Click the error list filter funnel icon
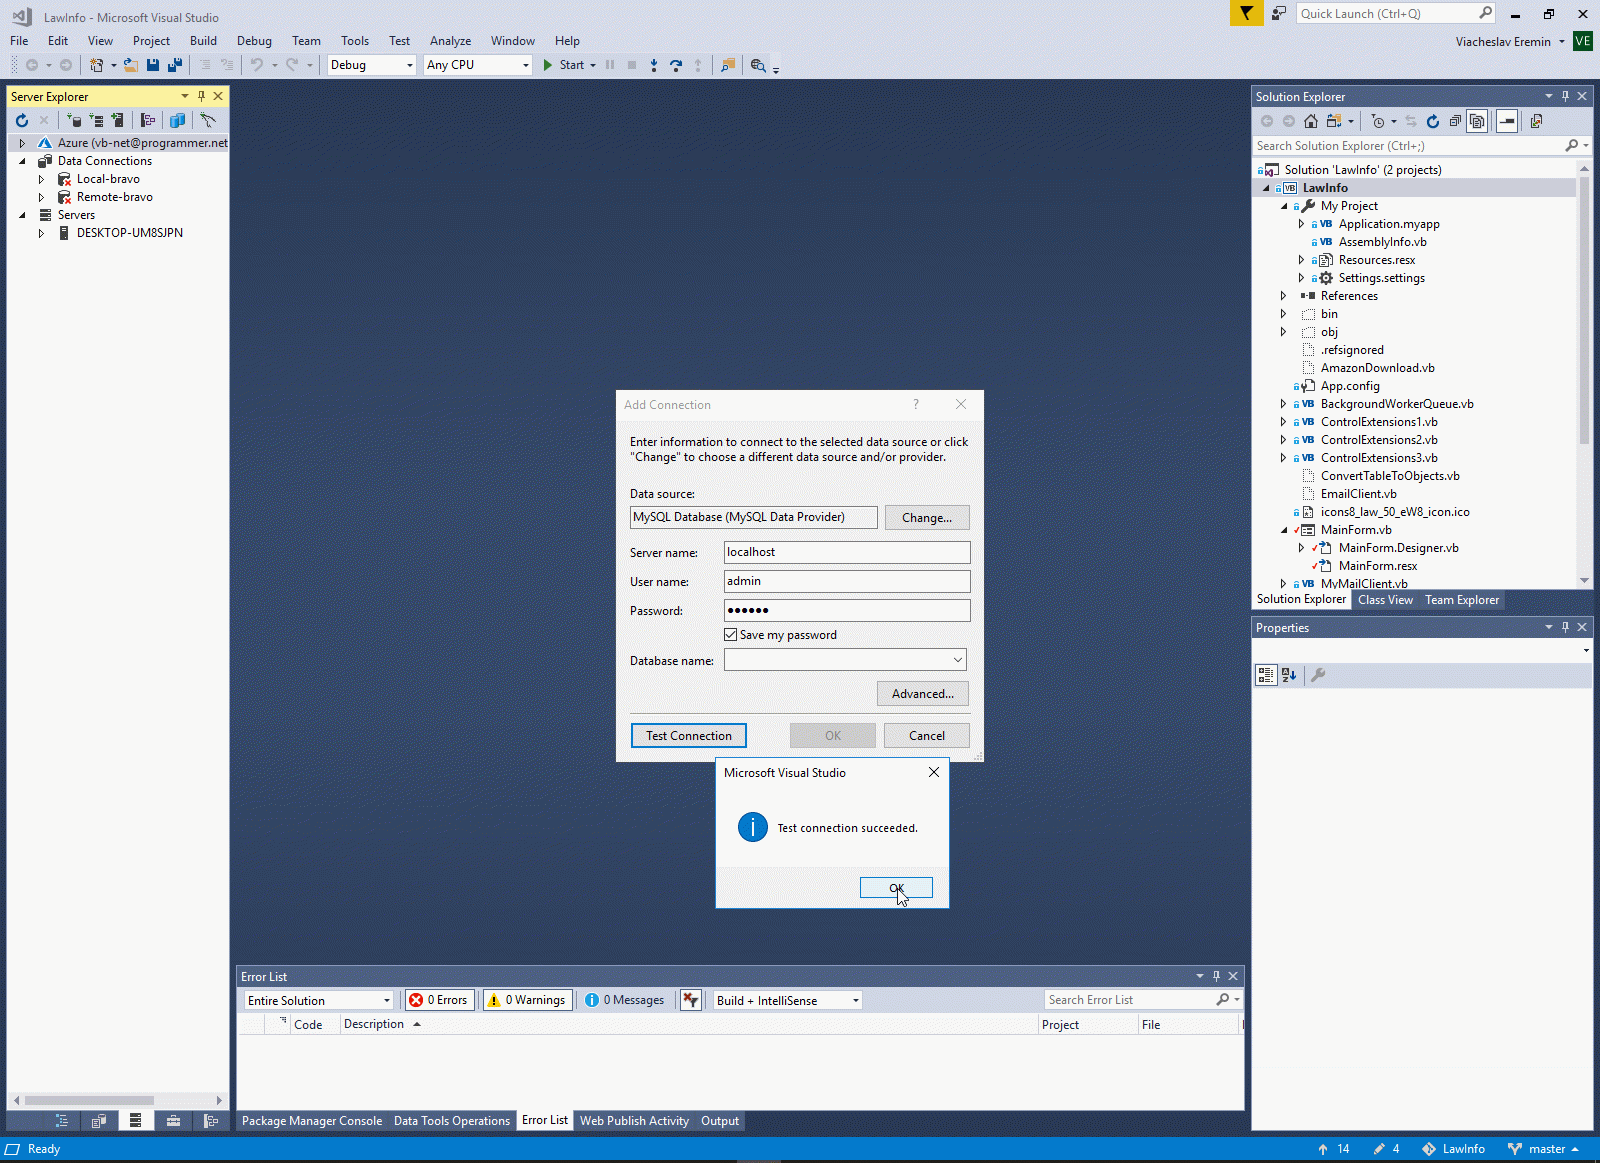The width and height of the screenshot is (1600, 1163). click(690, 1000)
